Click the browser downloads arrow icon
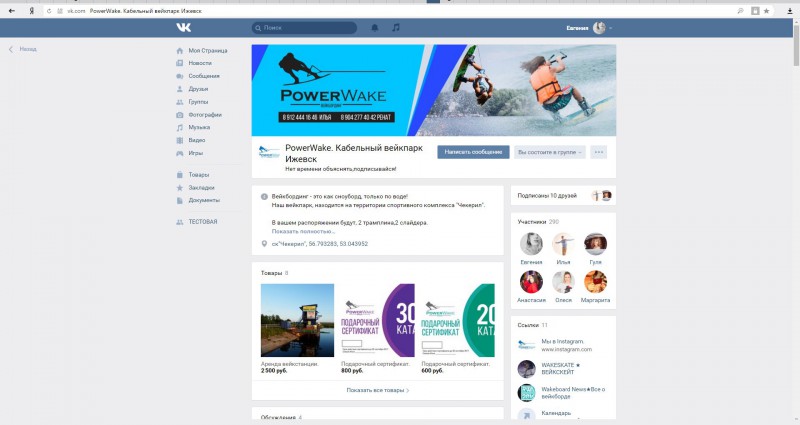 (790, 11)
